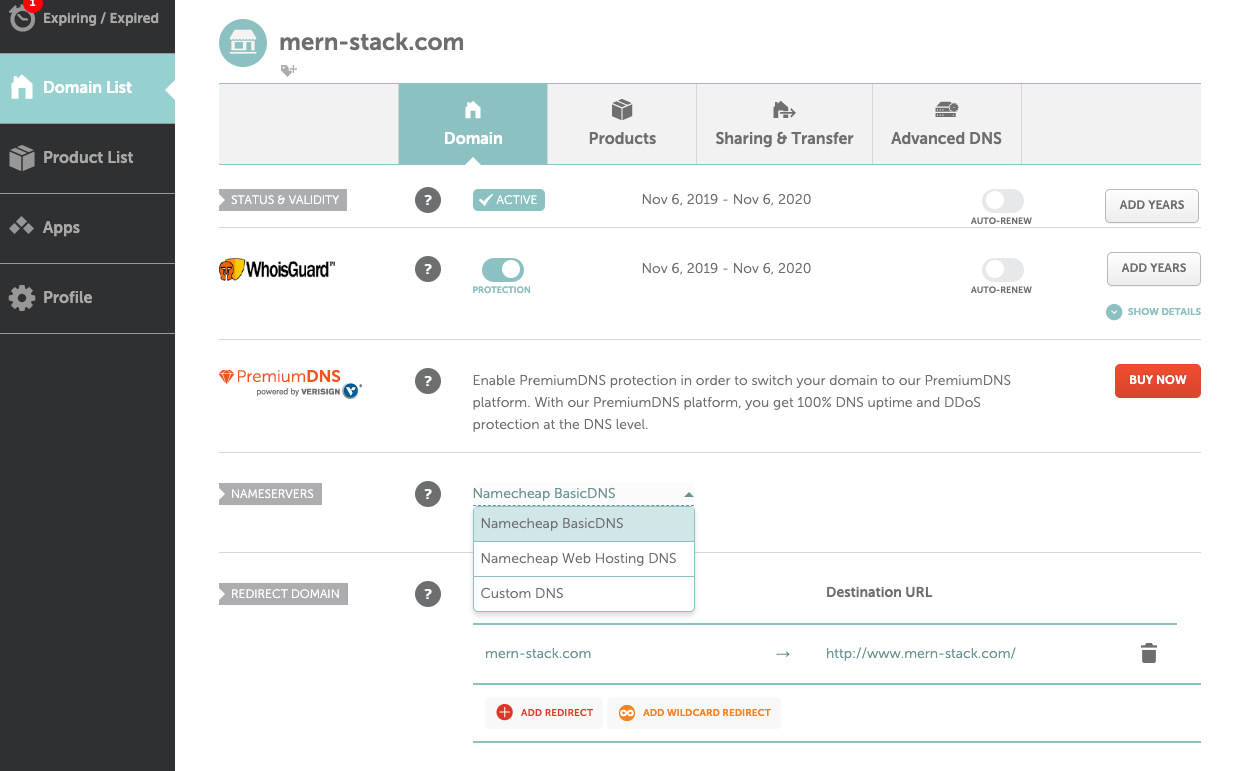This screenshot has height=771, width=1241.
Task: Toggle auto-renew for domain Status & Validity
Action: pyautogui.click(x=1003, y=200)
